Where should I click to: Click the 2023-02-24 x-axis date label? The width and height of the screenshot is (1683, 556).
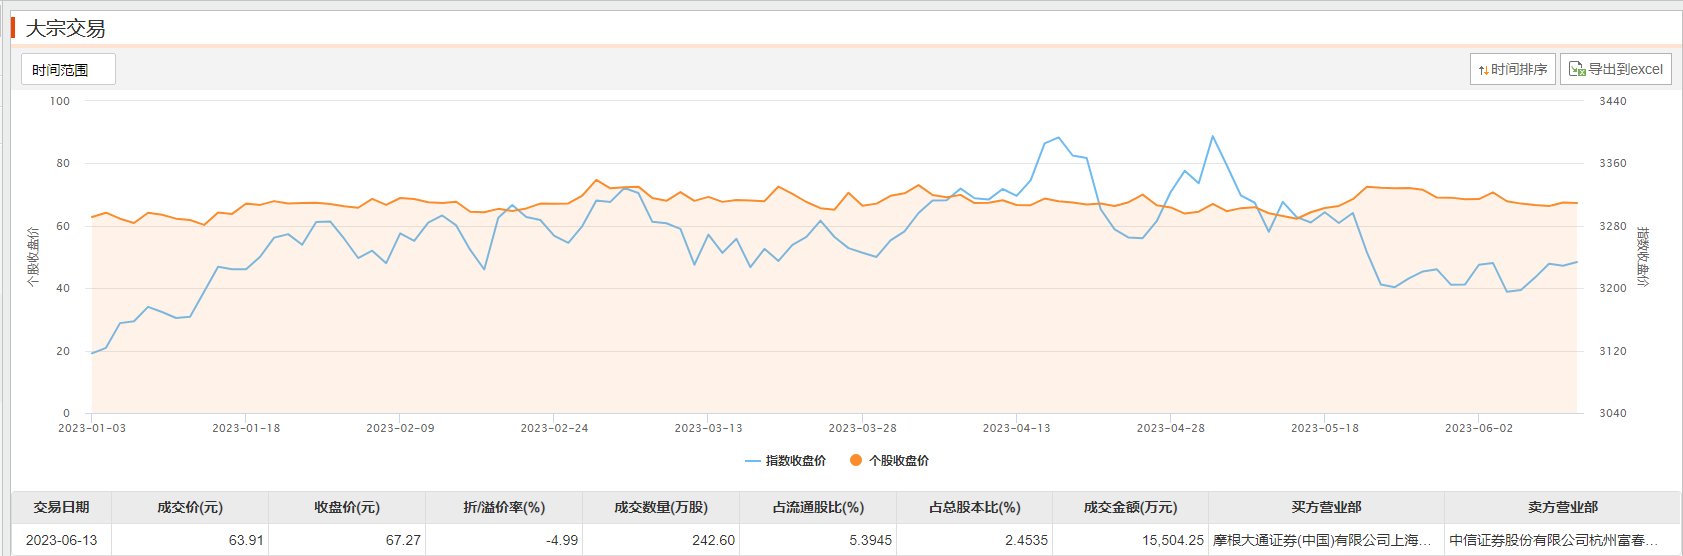[x=554, y=428]
